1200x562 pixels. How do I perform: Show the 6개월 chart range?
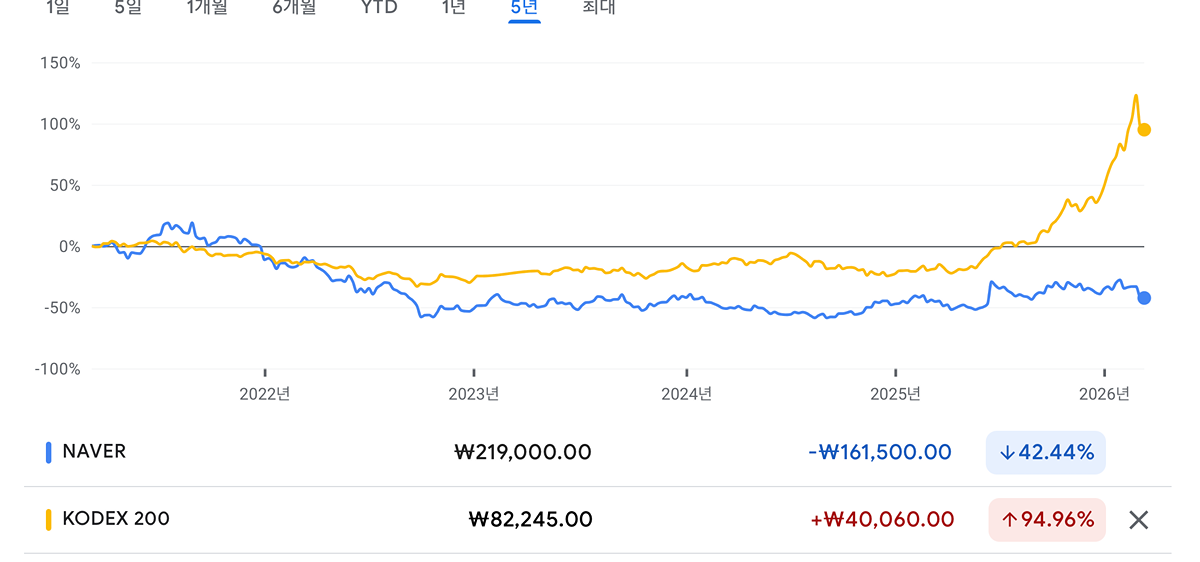(x=294, y=8)
